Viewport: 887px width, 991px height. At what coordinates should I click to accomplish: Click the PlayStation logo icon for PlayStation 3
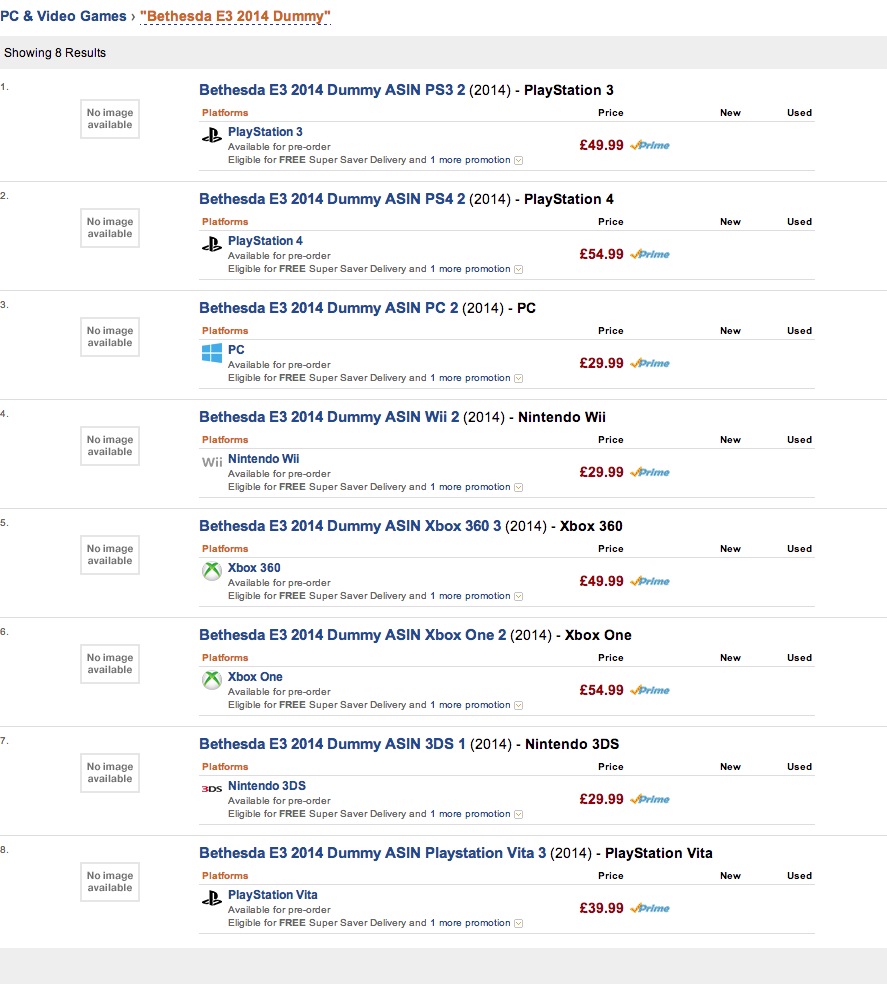pos(211,134)
